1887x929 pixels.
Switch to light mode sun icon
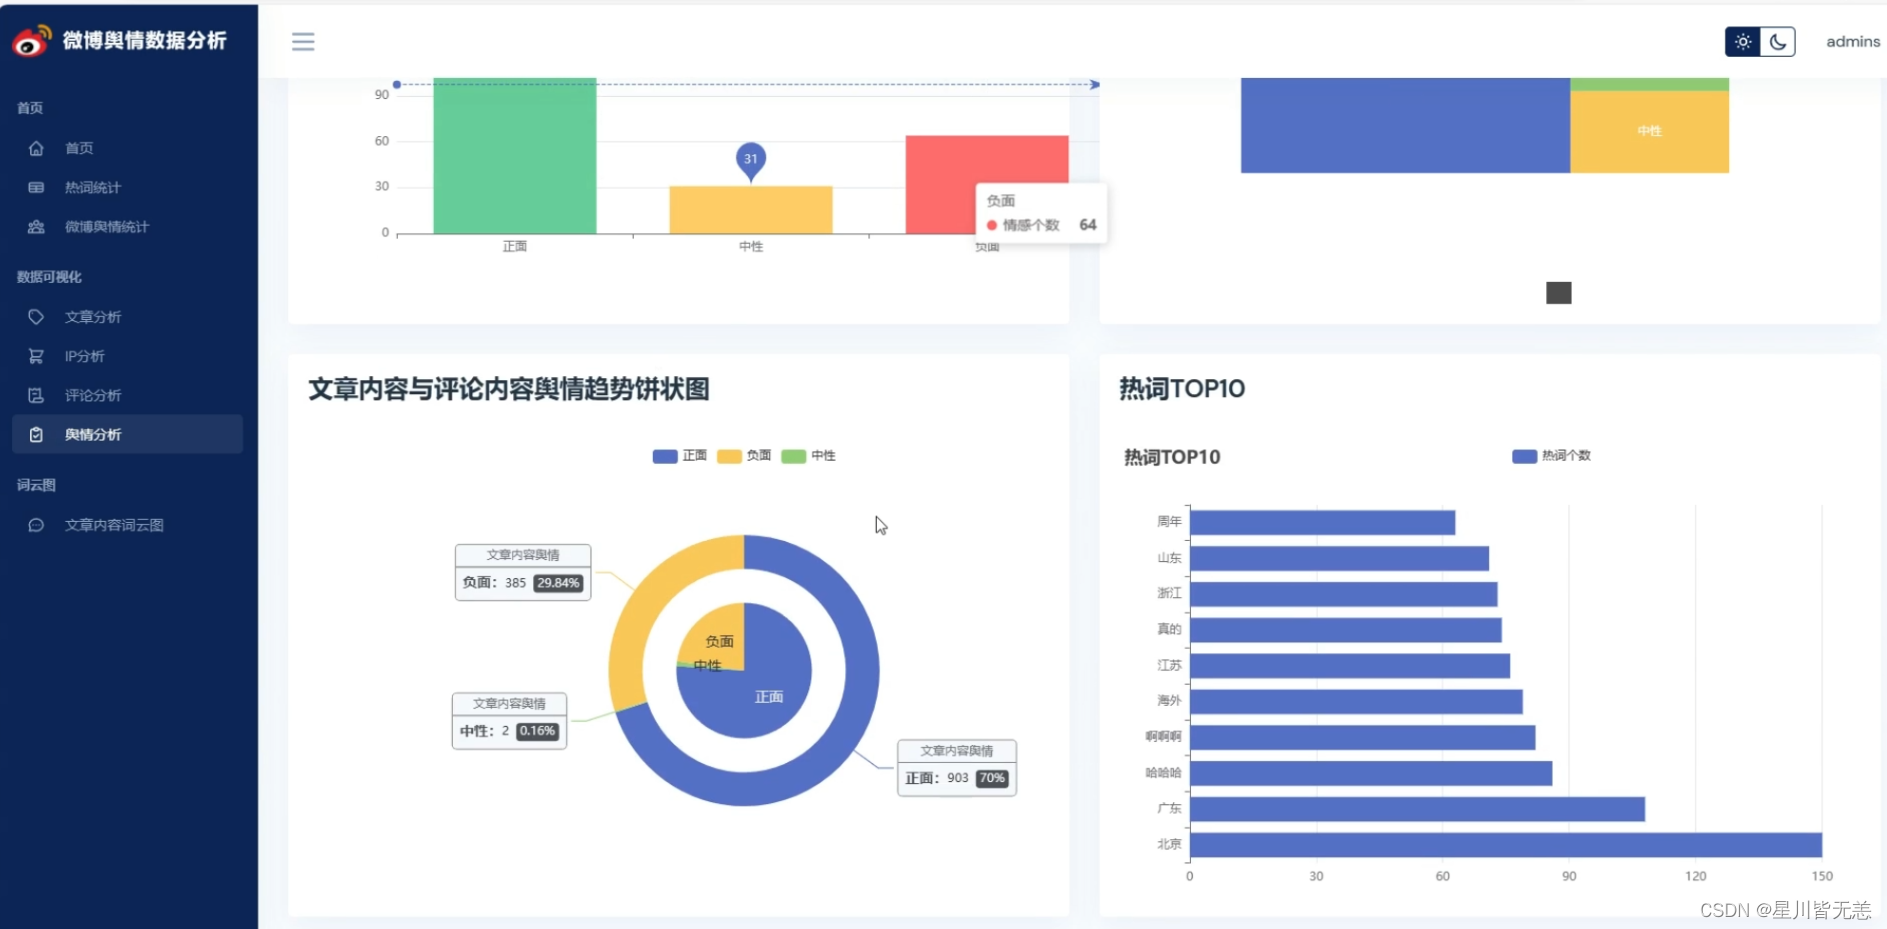pyautogui.click(x=1743, y=41)
